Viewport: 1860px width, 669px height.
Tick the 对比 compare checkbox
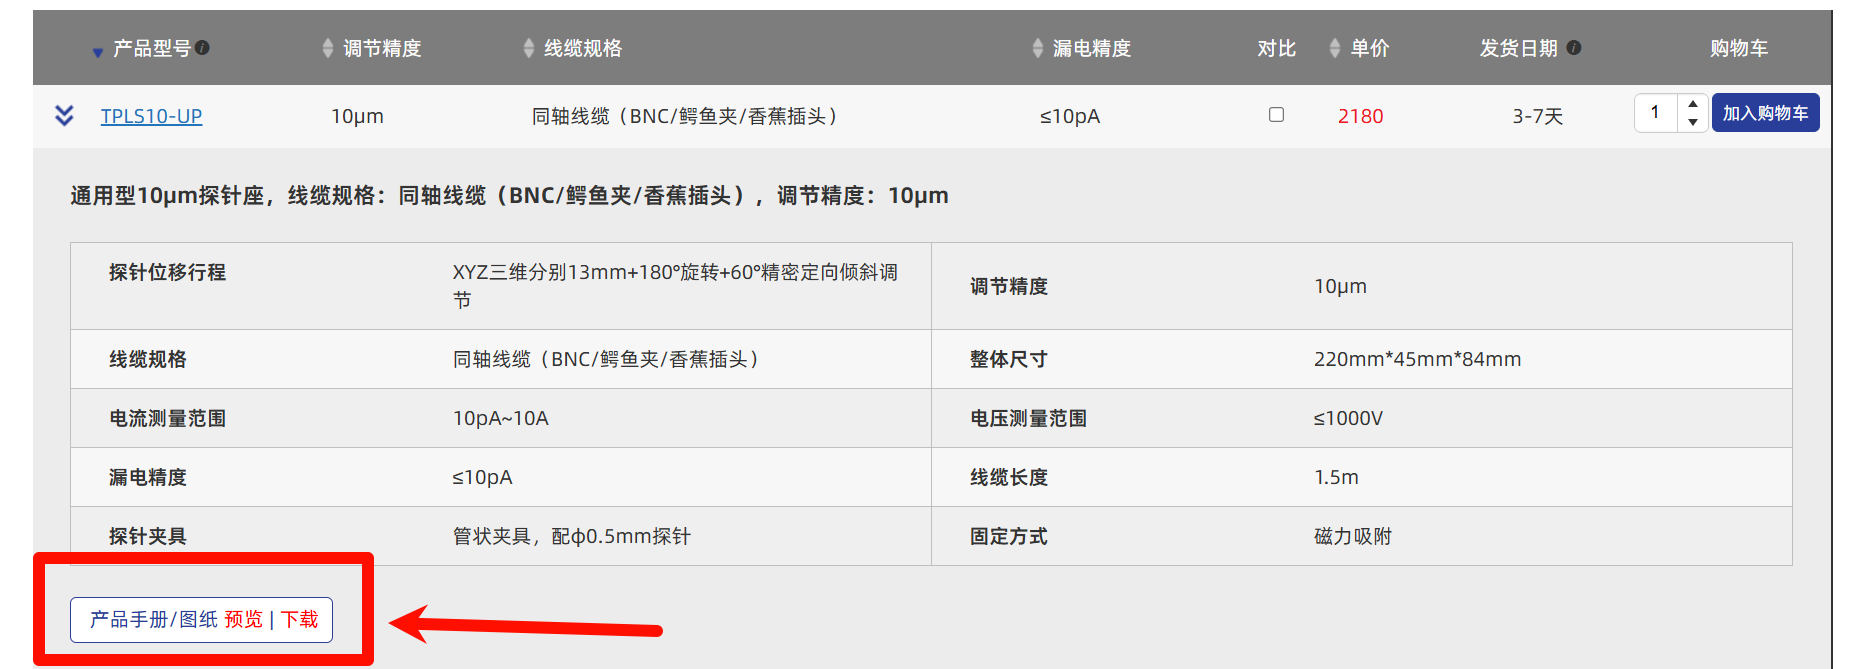click(x=1276, y=115)
